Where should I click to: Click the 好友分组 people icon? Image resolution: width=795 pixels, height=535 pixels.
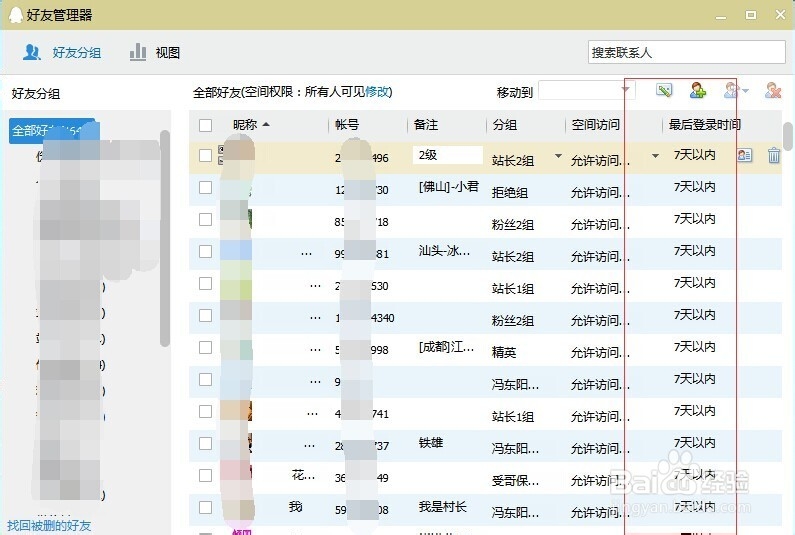(x=32, y=52)
